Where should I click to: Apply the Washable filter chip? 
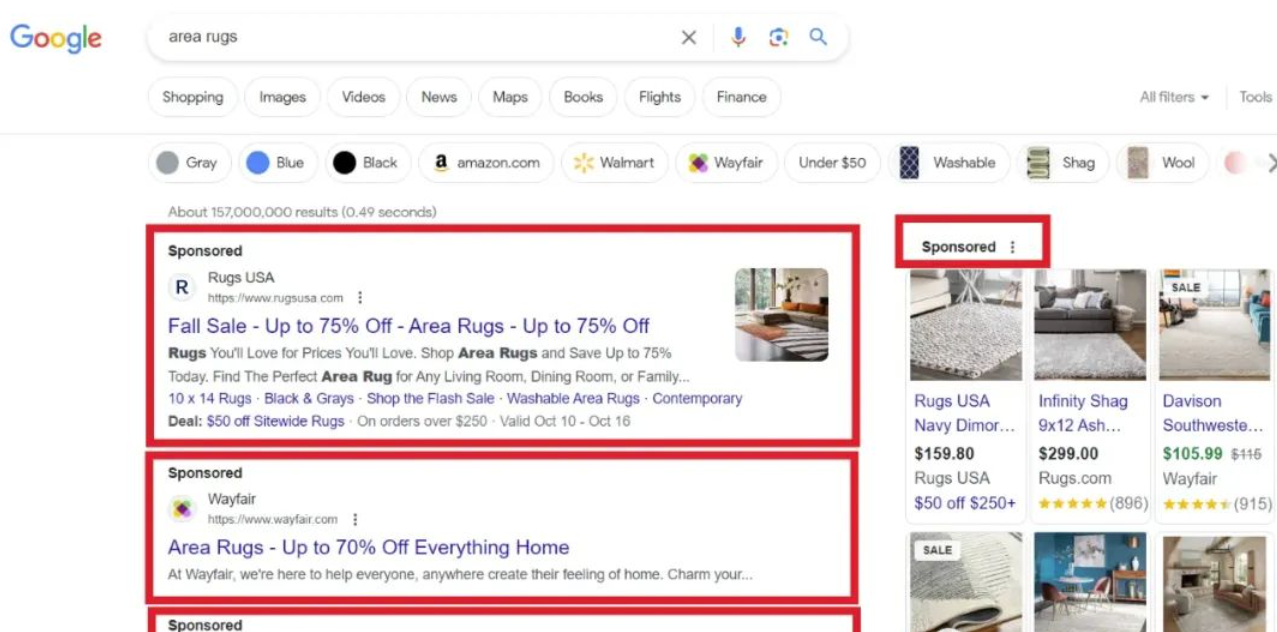pos(948,163)
